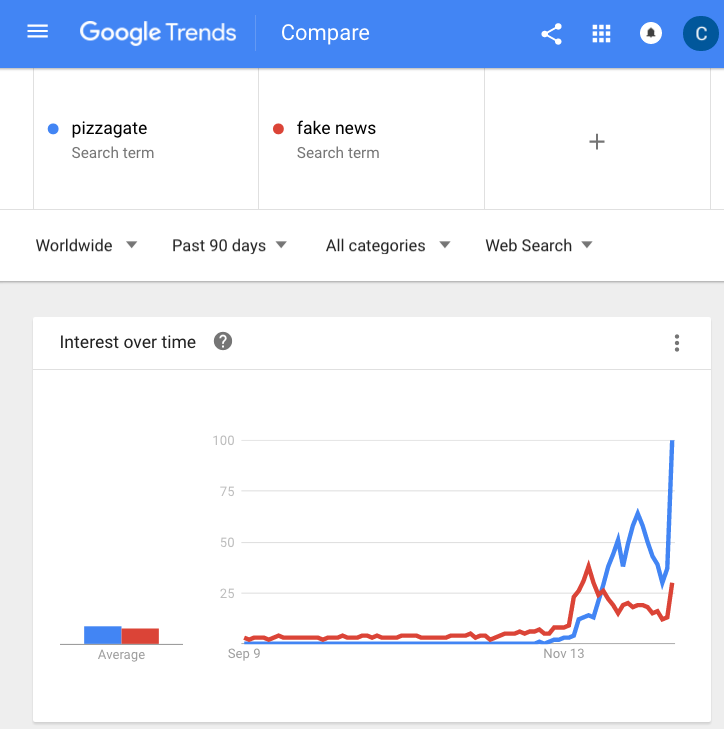Open the chart's three-dot options menu
The height and width of the screenshot is (729, 724).
(677, 343)
